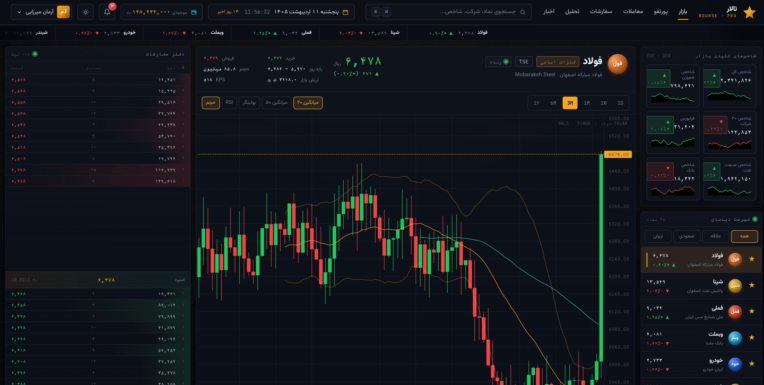
Task: Open the تحلیل analysis tab
Action: 572,12
